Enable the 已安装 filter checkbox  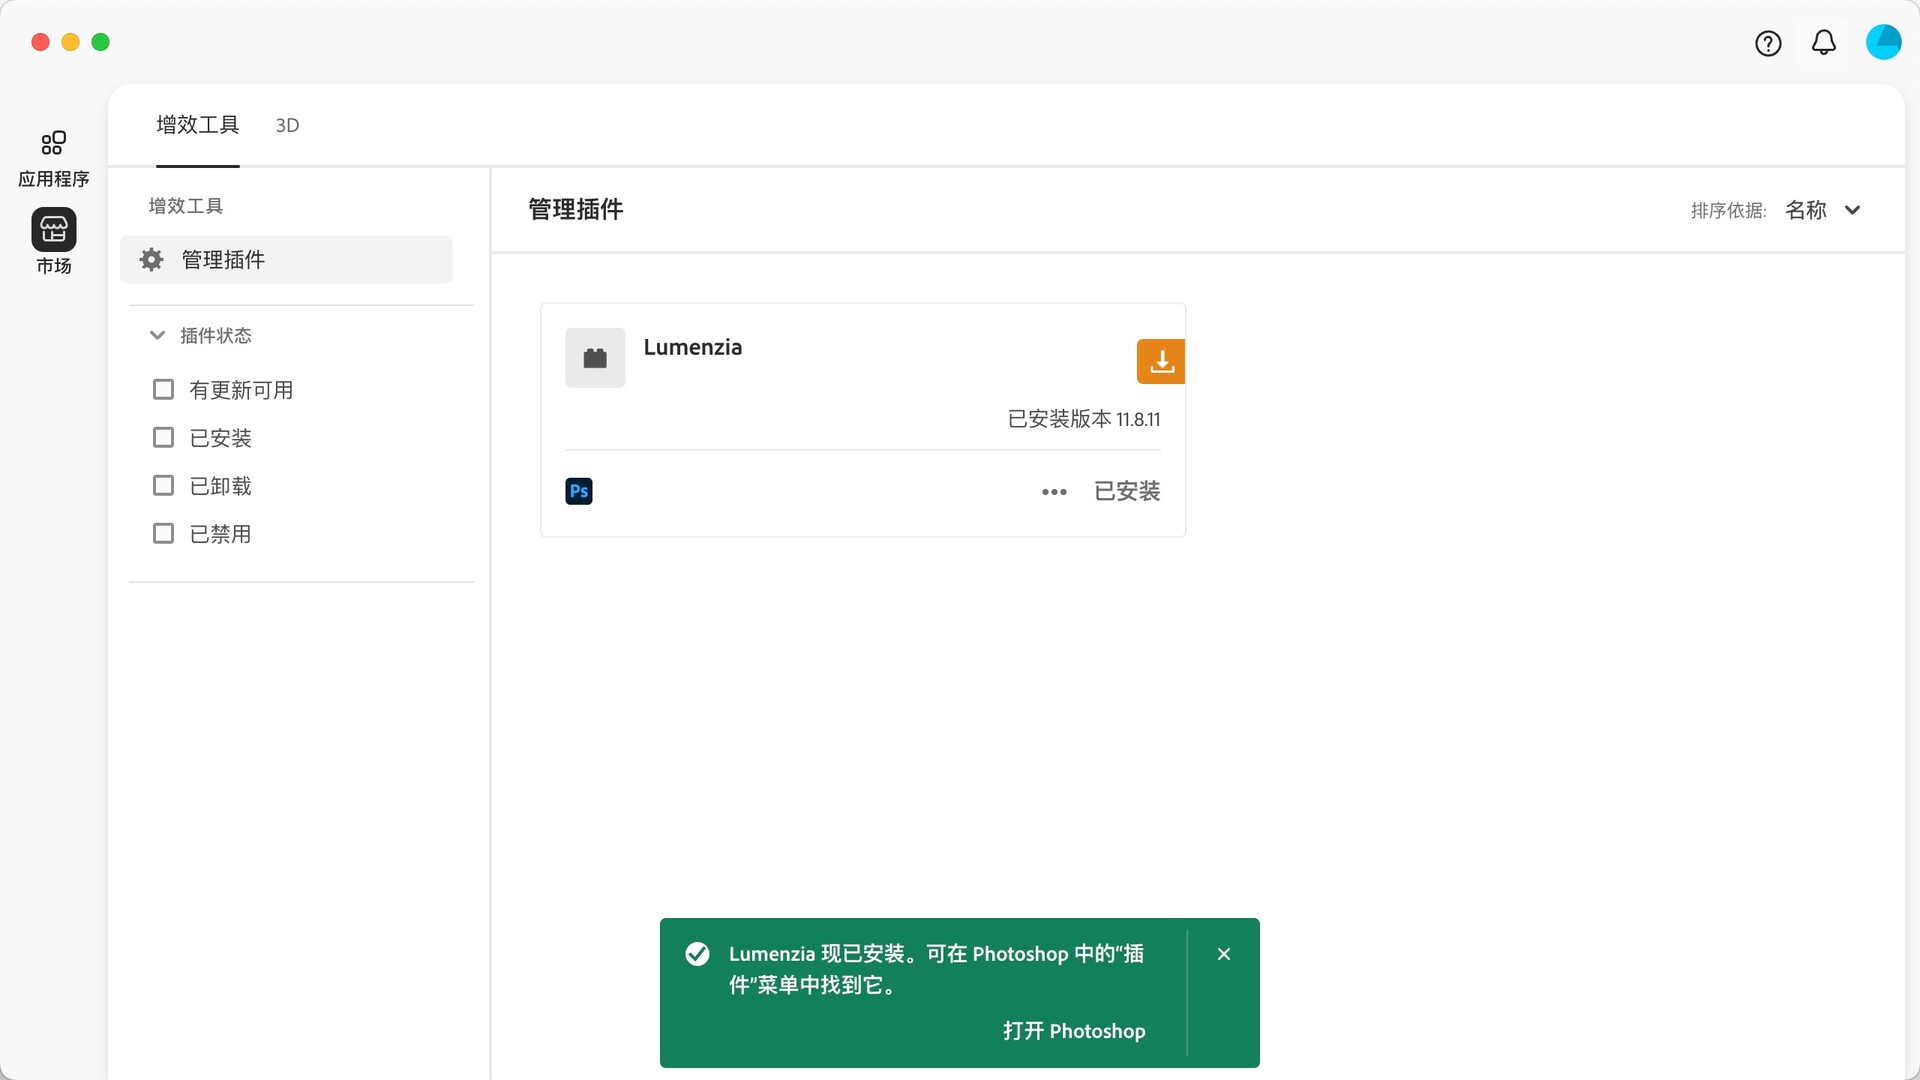click(163, 437)
